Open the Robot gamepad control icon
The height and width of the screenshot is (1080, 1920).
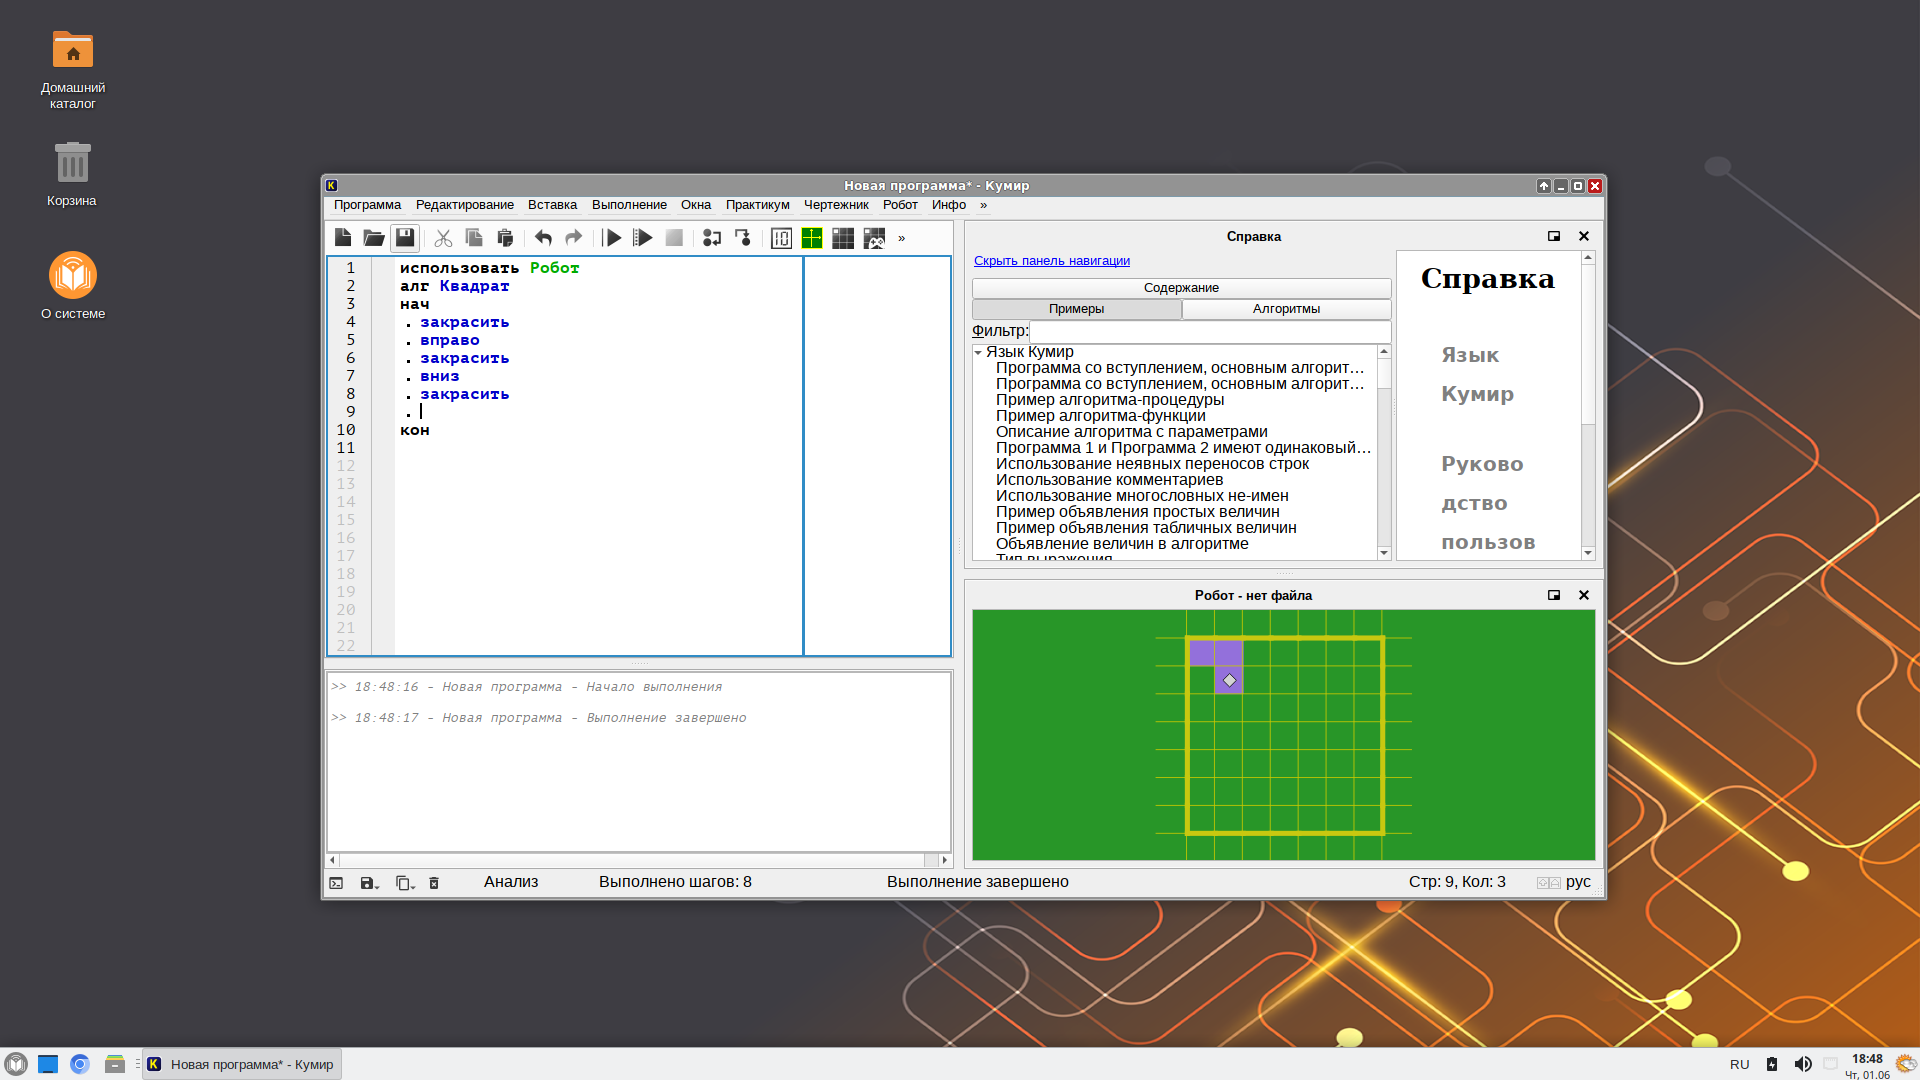[874, 238]
